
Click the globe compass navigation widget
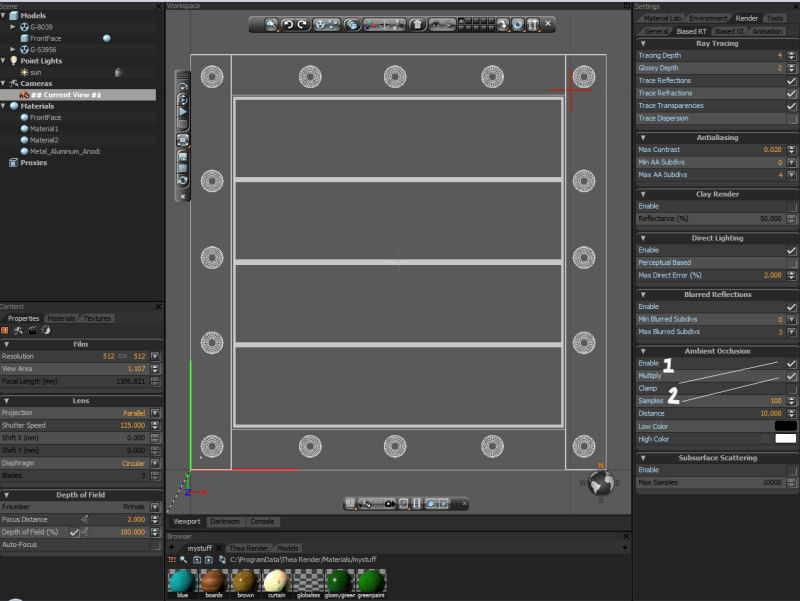pyautogui.click(x=603, y=484)
